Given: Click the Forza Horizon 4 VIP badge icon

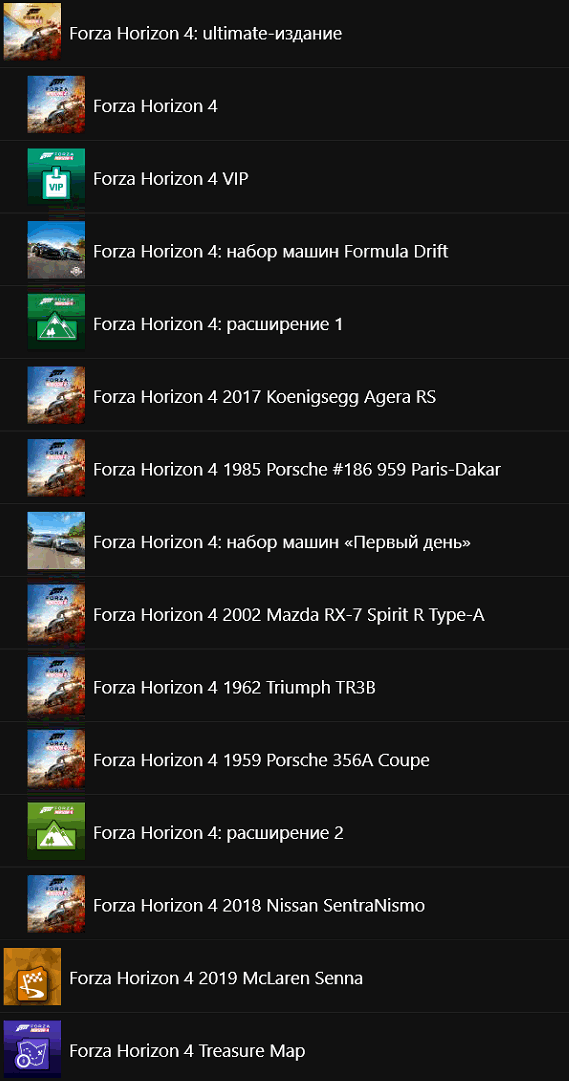Looking at the screenshot, I should pyautogui.click(x=56, y=176).
